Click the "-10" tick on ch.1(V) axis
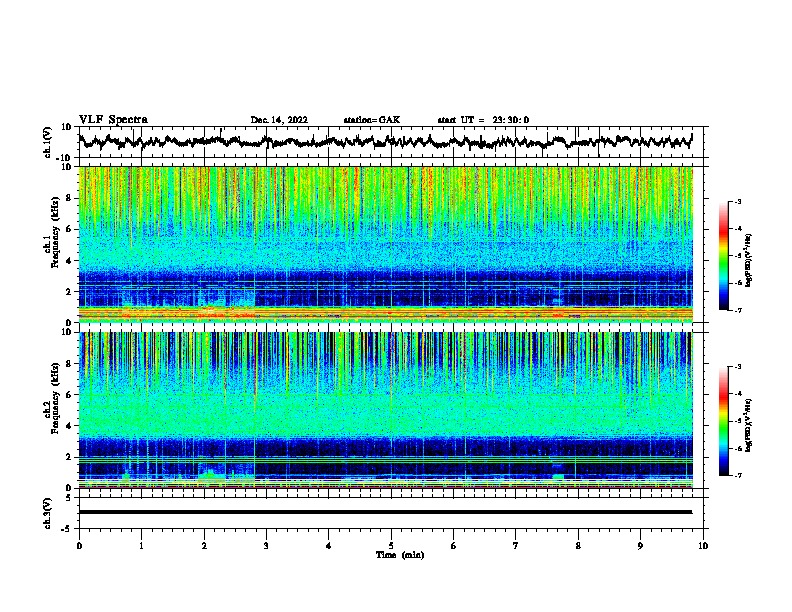Screen dimensions: 792x612 [64, 158]
